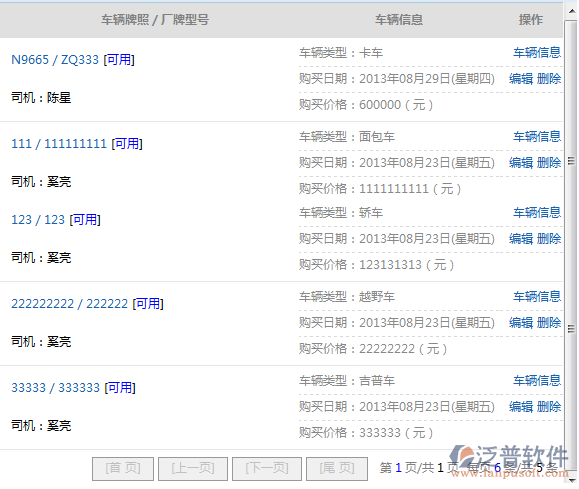Screen dimensions: 579x489
Task: Click 车辆信息 link for the 卡车 row
Action: (537, 52)
